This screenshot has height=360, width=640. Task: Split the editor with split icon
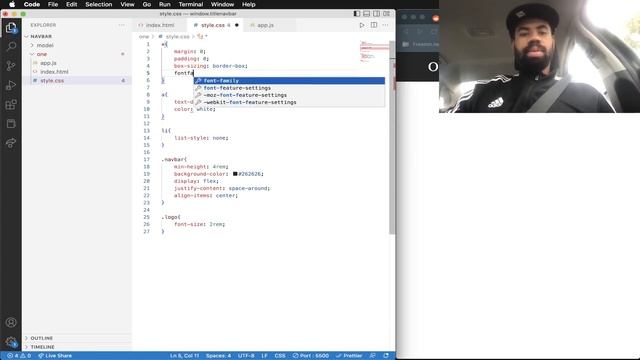click(374, 25)
